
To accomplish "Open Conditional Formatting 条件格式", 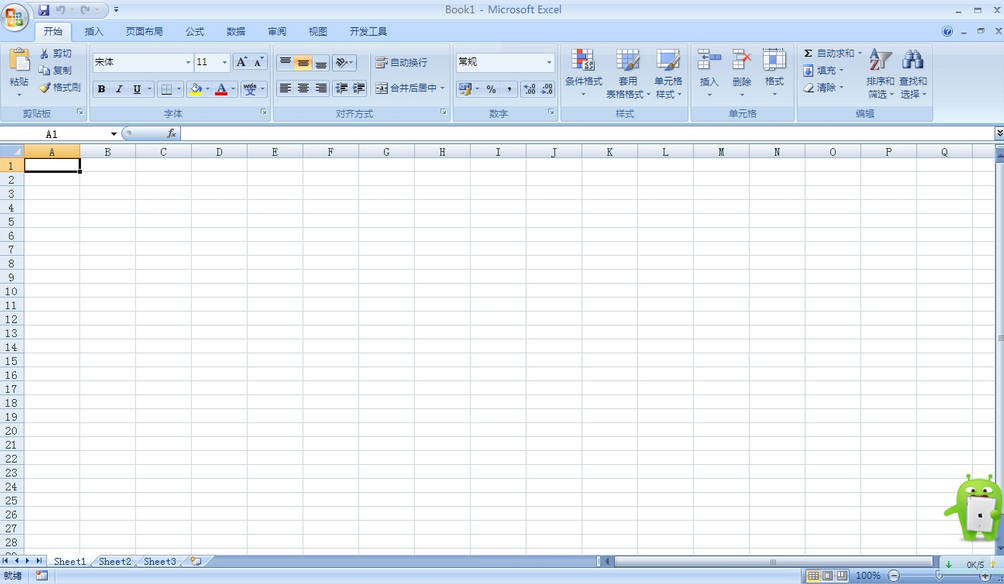I will click(x=583, y=73).
